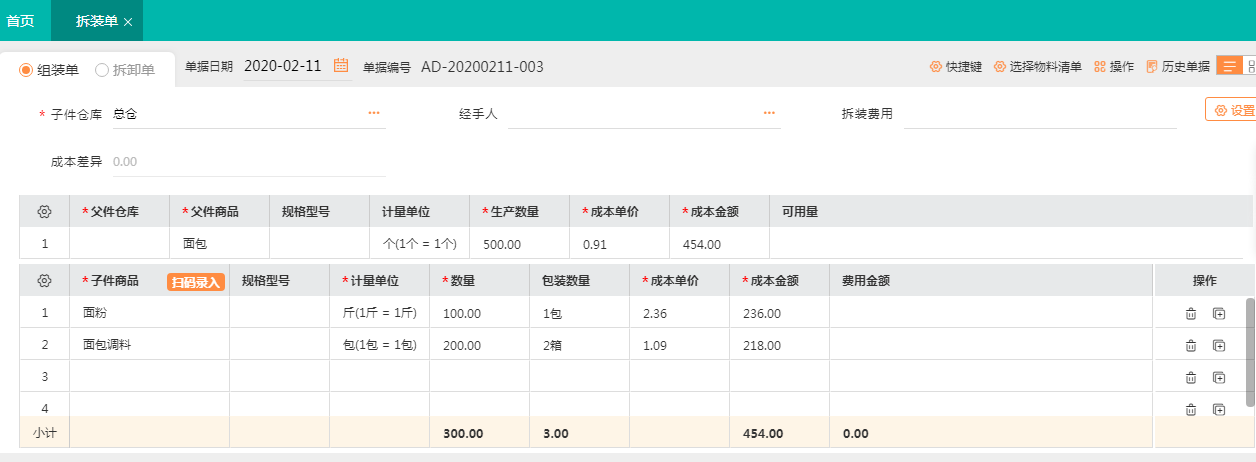Click the 父件仓库 column header
The width and height of the screenshot is (1256, 462).
(x=120, y=211)
